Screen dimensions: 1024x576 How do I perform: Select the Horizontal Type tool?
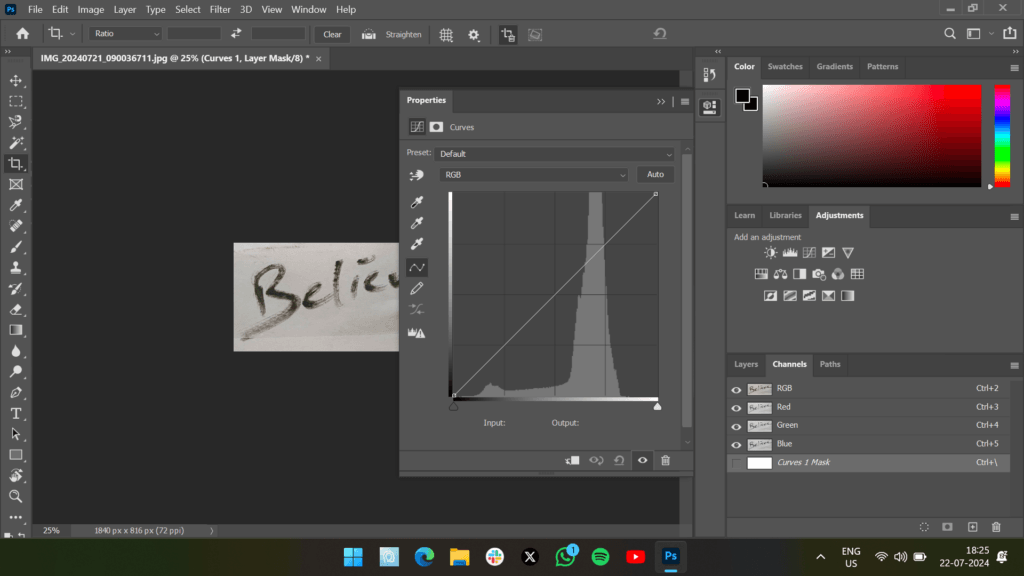coord(16,413)
